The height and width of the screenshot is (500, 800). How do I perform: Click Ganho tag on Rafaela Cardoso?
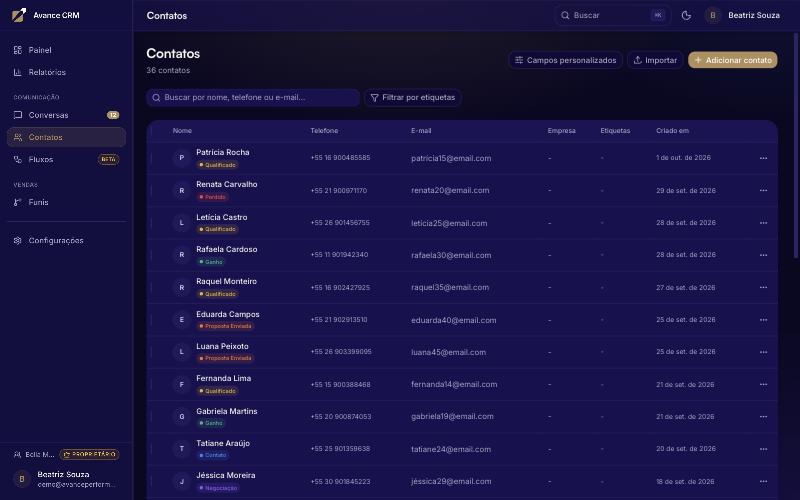tap(211, 262)
